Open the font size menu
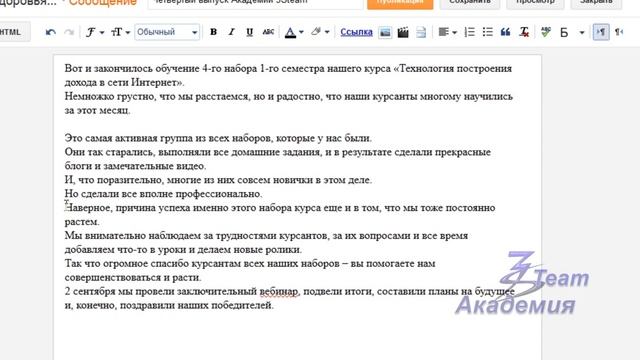Image resolution: width=640 pixels, height=360 pixels. pos(120,32)
